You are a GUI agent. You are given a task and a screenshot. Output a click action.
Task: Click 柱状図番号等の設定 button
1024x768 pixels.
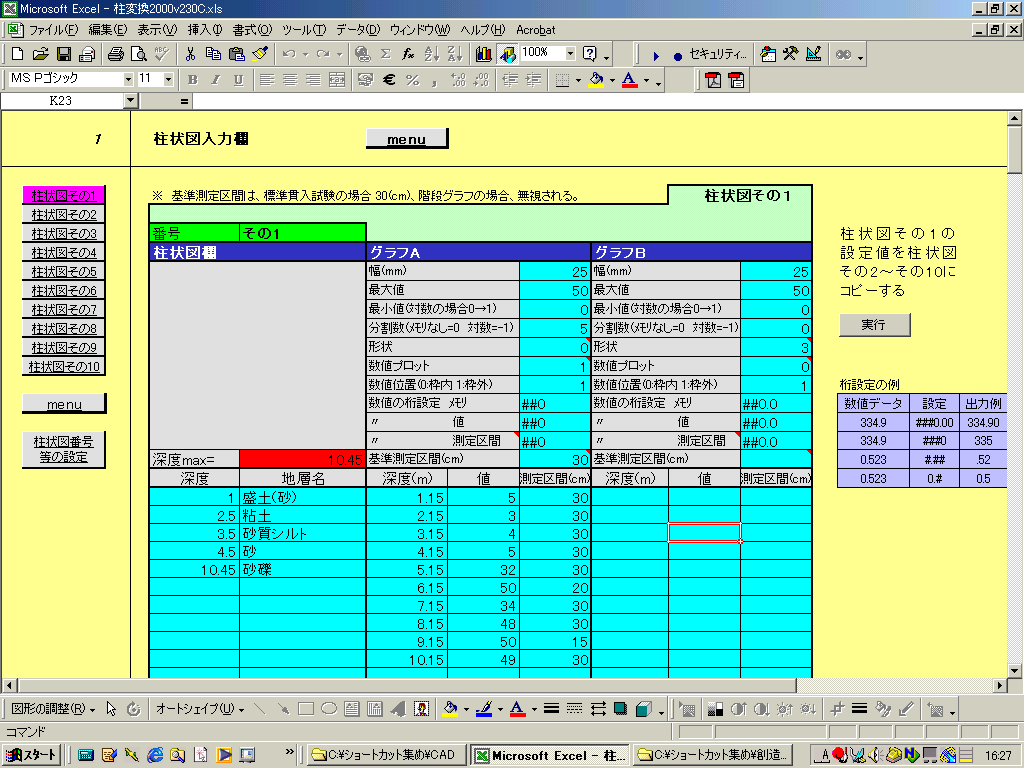[63, 449]
